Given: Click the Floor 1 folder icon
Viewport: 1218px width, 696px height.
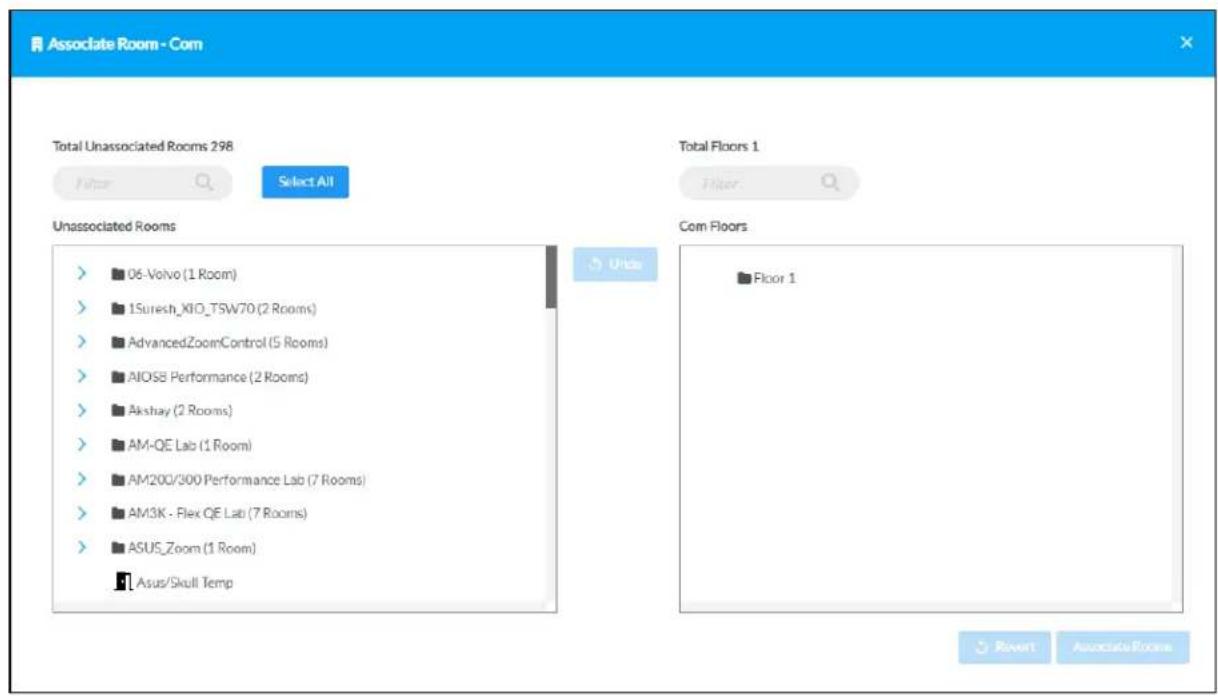Looking at the screenshot, I should [x=743, y=278].
